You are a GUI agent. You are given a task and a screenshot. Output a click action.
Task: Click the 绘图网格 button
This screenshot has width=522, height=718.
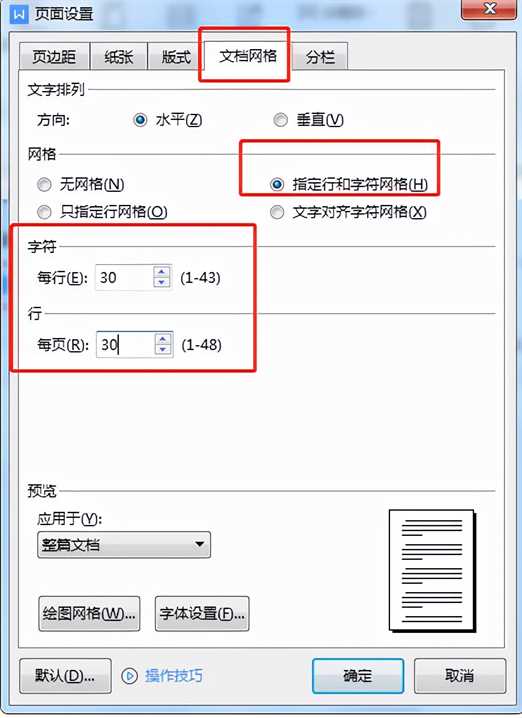(89, 614)
